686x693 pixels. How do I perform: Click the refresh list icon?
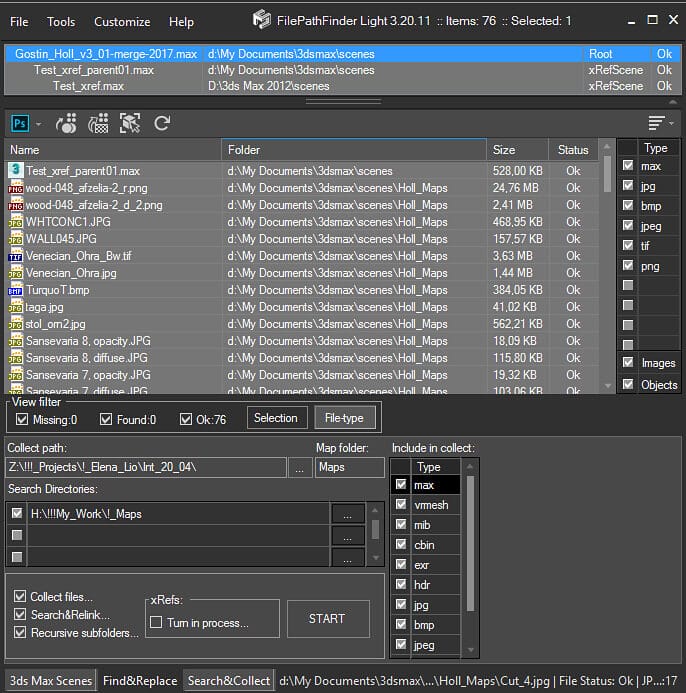(x=162, y=123)
